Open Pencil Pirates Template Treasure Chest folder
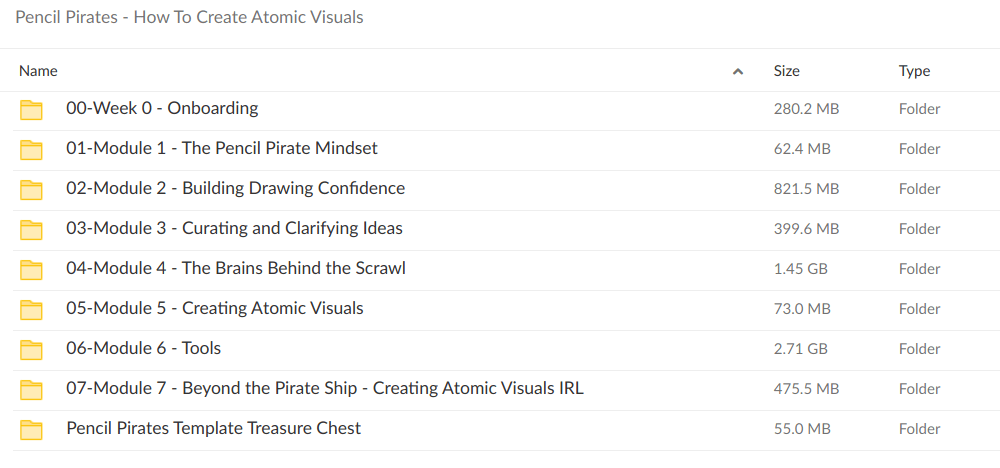 pos(214,428)
